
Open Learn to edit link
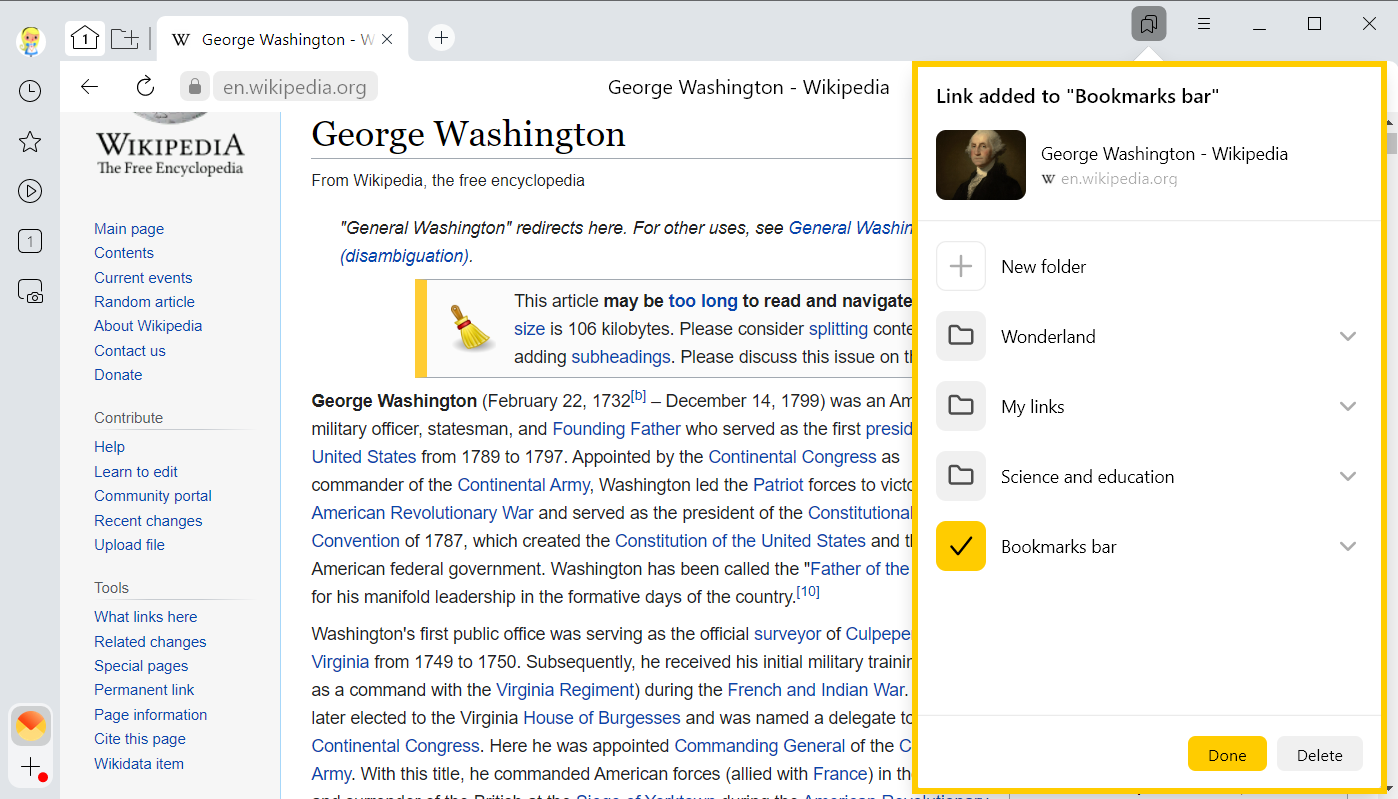point(136,472)
